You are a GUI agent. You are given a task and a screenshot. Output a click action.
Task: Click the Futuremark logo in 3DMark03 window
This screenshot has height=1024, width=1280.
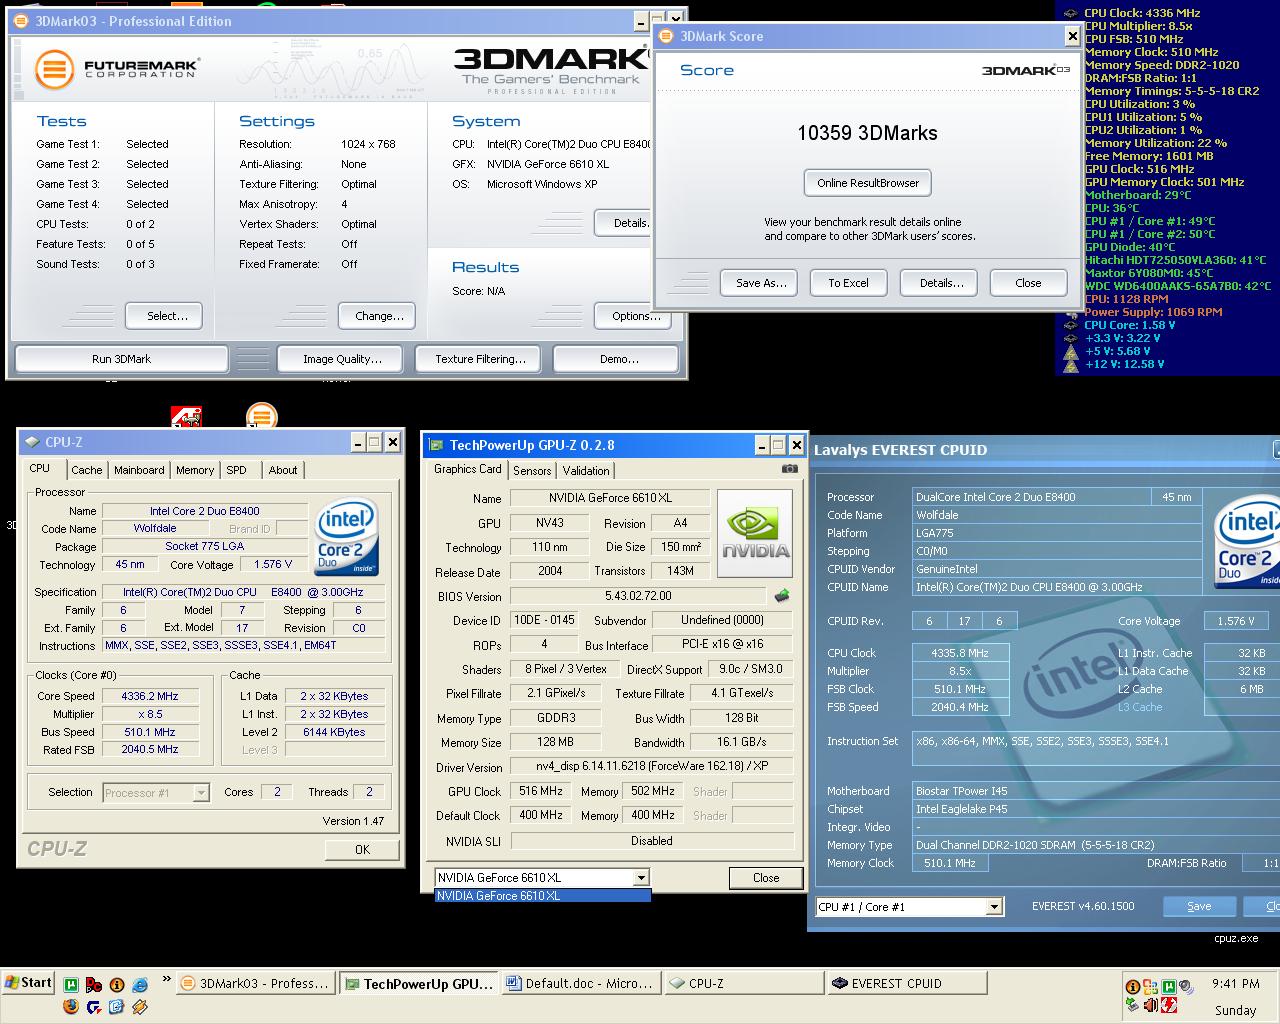tap(117, 69)
